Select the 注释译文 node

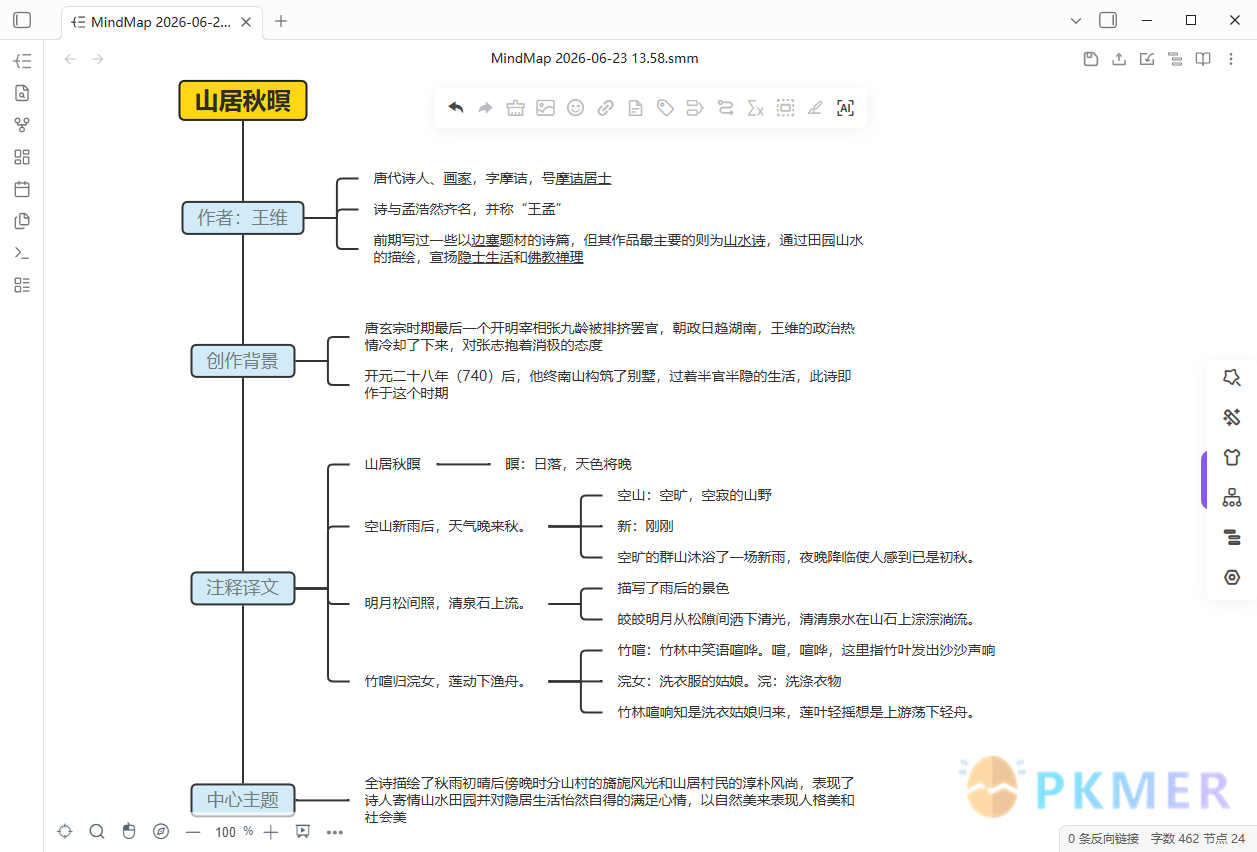(243, 587)
